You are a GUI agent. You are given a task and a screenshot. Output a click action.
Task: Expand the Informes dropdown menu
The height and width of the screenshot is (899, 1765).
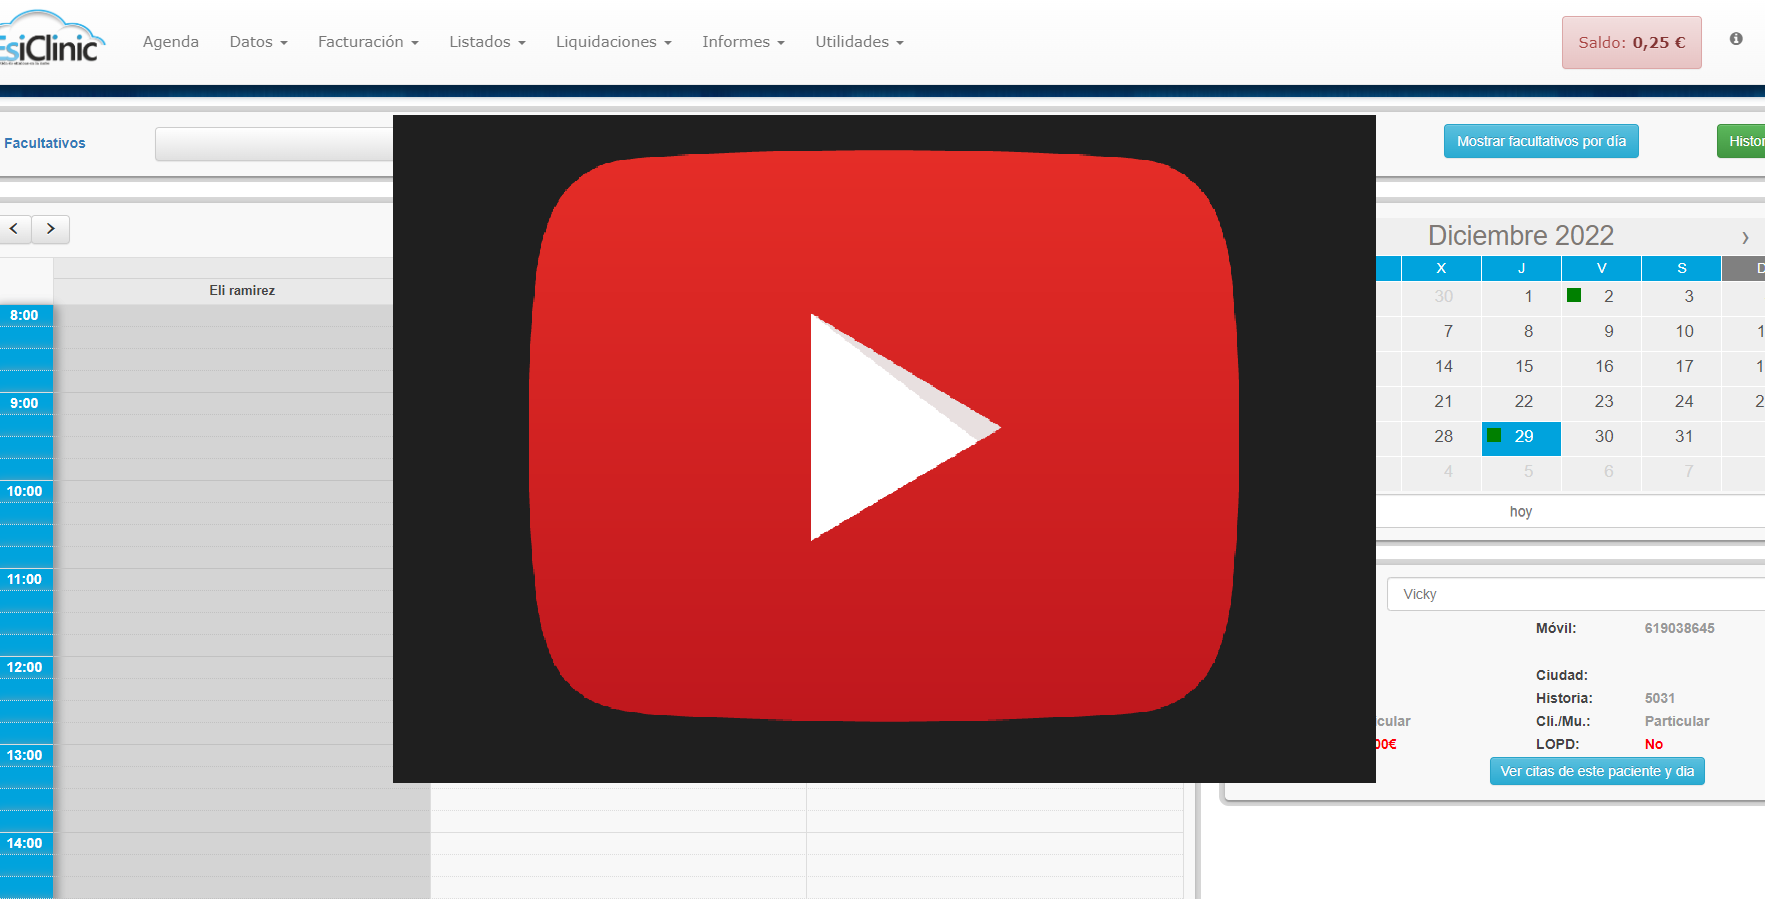(743, 42)
